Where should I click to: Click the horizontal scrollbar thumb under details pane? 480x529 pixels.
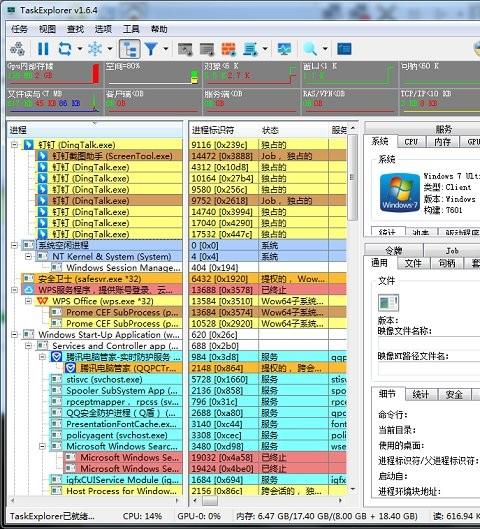click(x=209, y=501)
